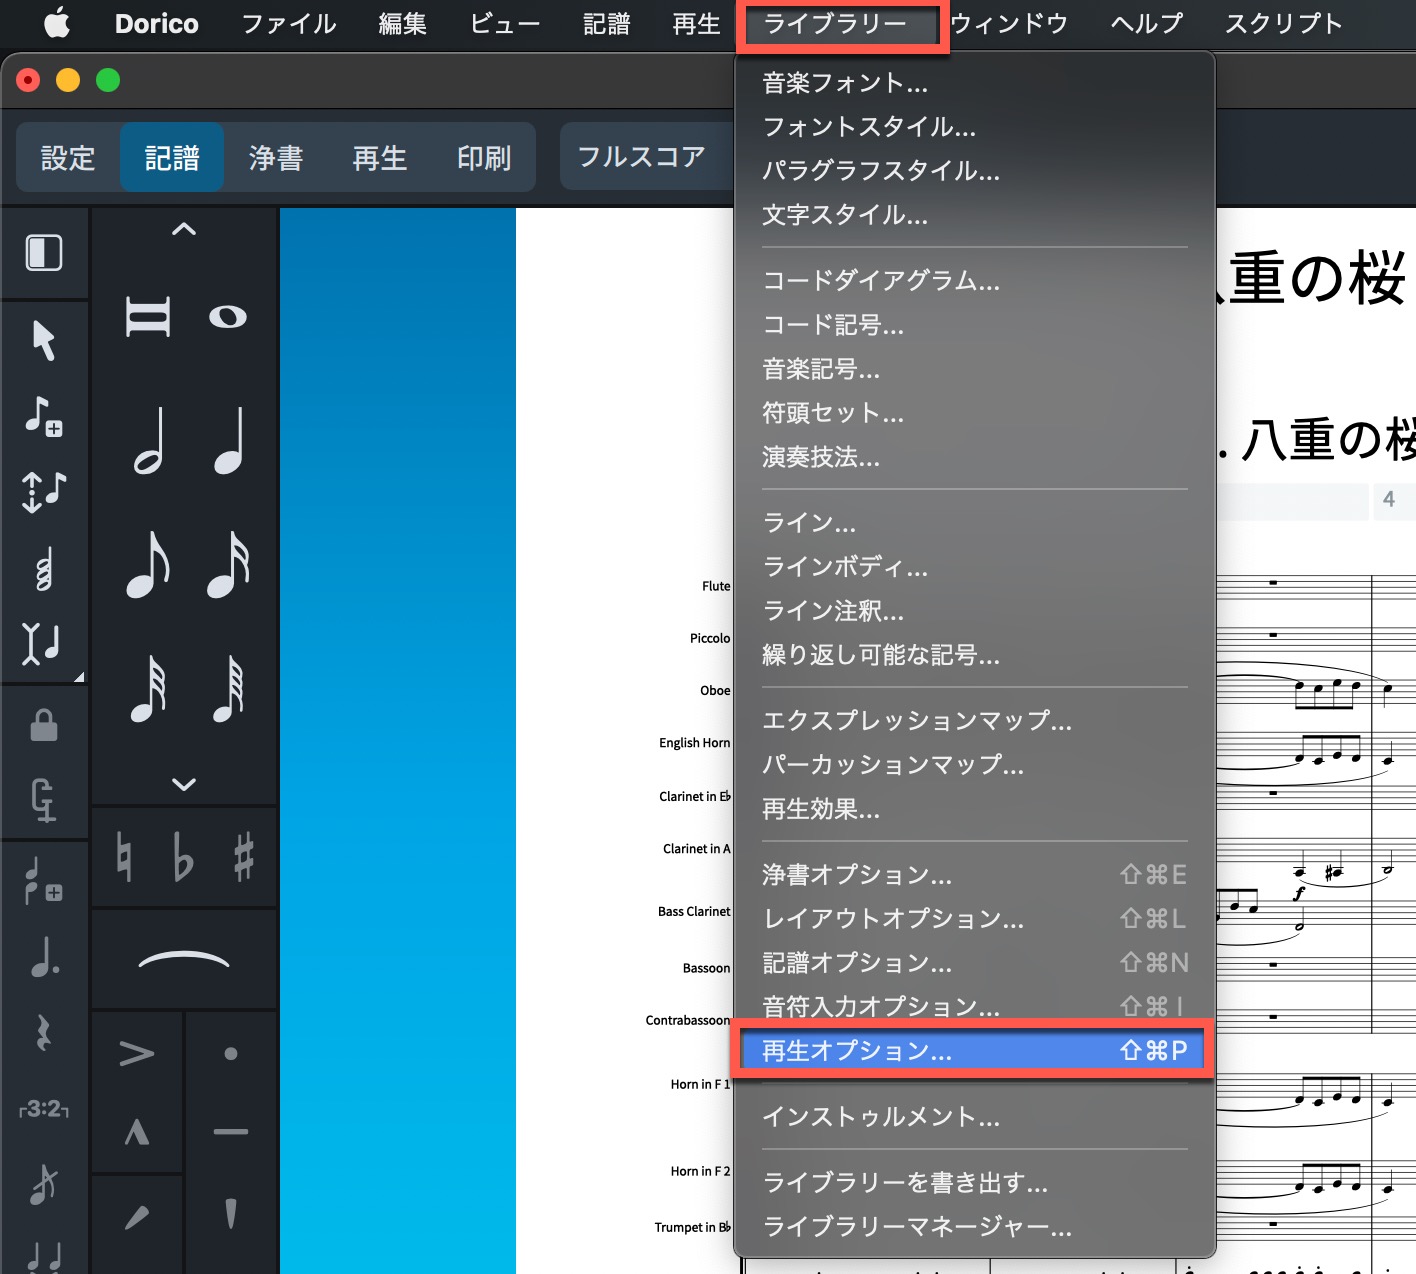Open the 編集 menu
Viewport: 1416px width, 1274px height.
(403, 23)
